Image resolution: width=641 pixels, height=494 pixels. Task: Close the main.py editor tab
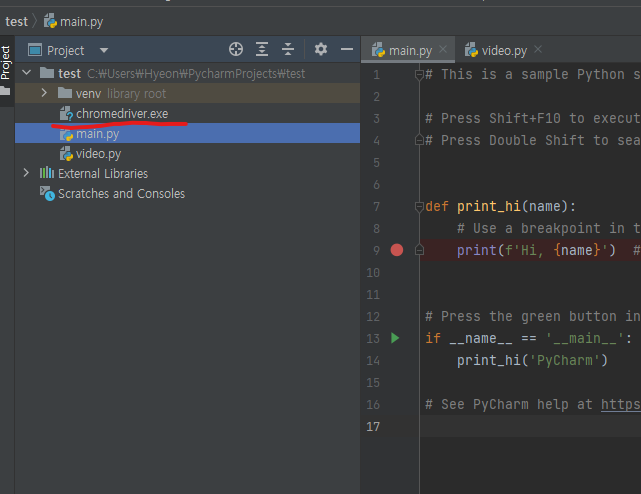click(x=443, y=49)
